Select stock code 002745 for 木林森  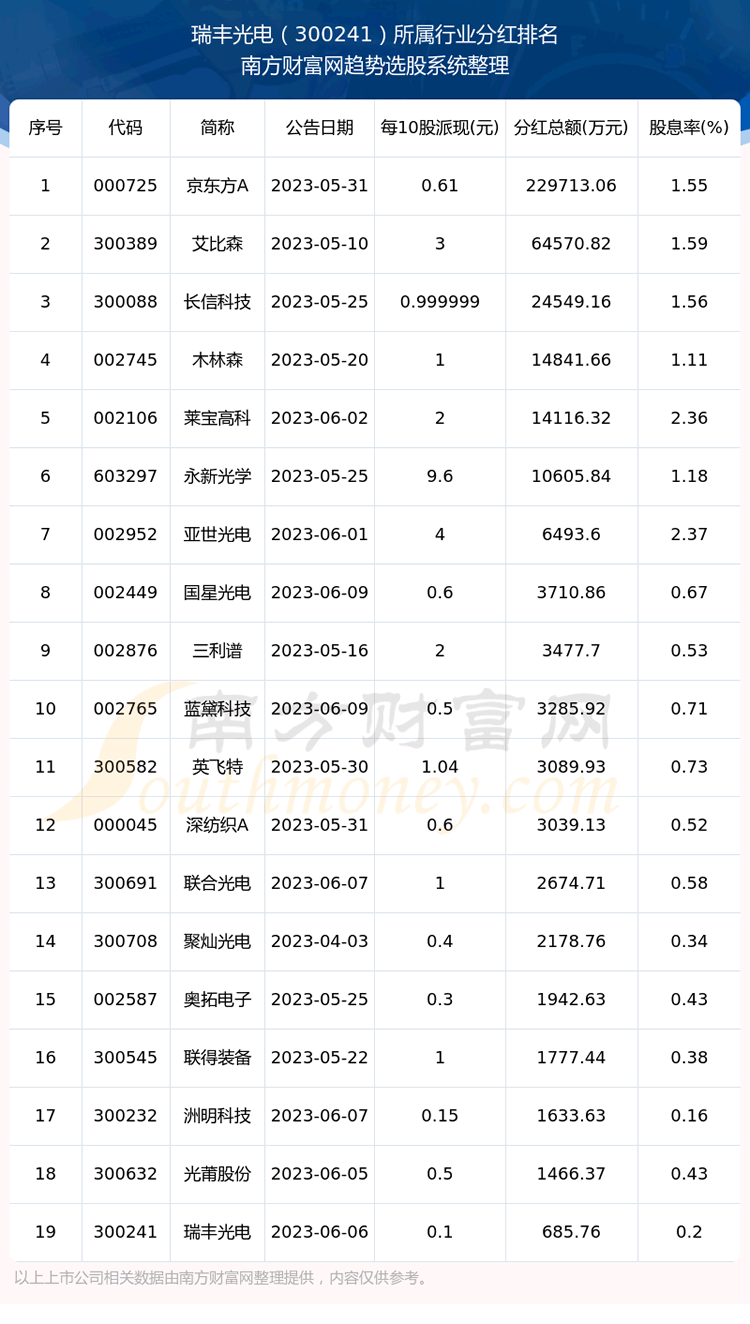125,360
